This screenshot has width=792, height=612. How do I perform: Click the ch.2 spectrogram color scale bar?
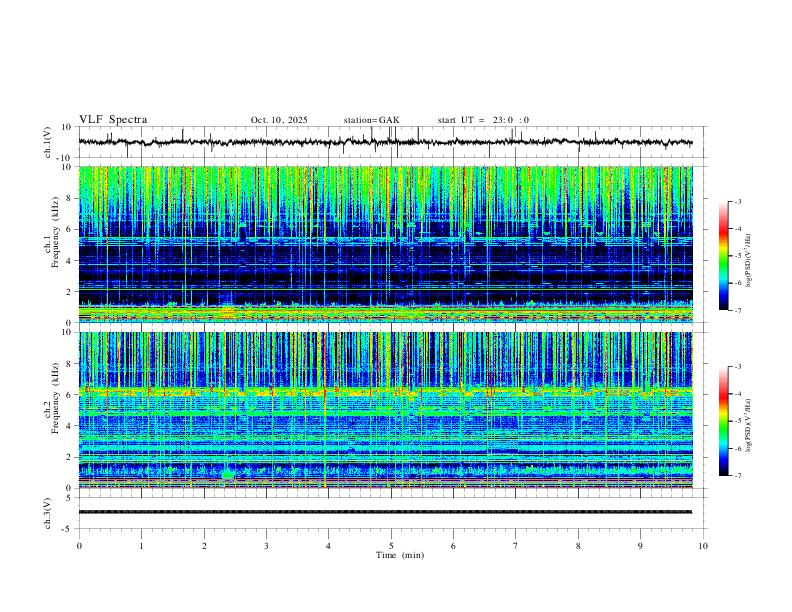(724, 421)
